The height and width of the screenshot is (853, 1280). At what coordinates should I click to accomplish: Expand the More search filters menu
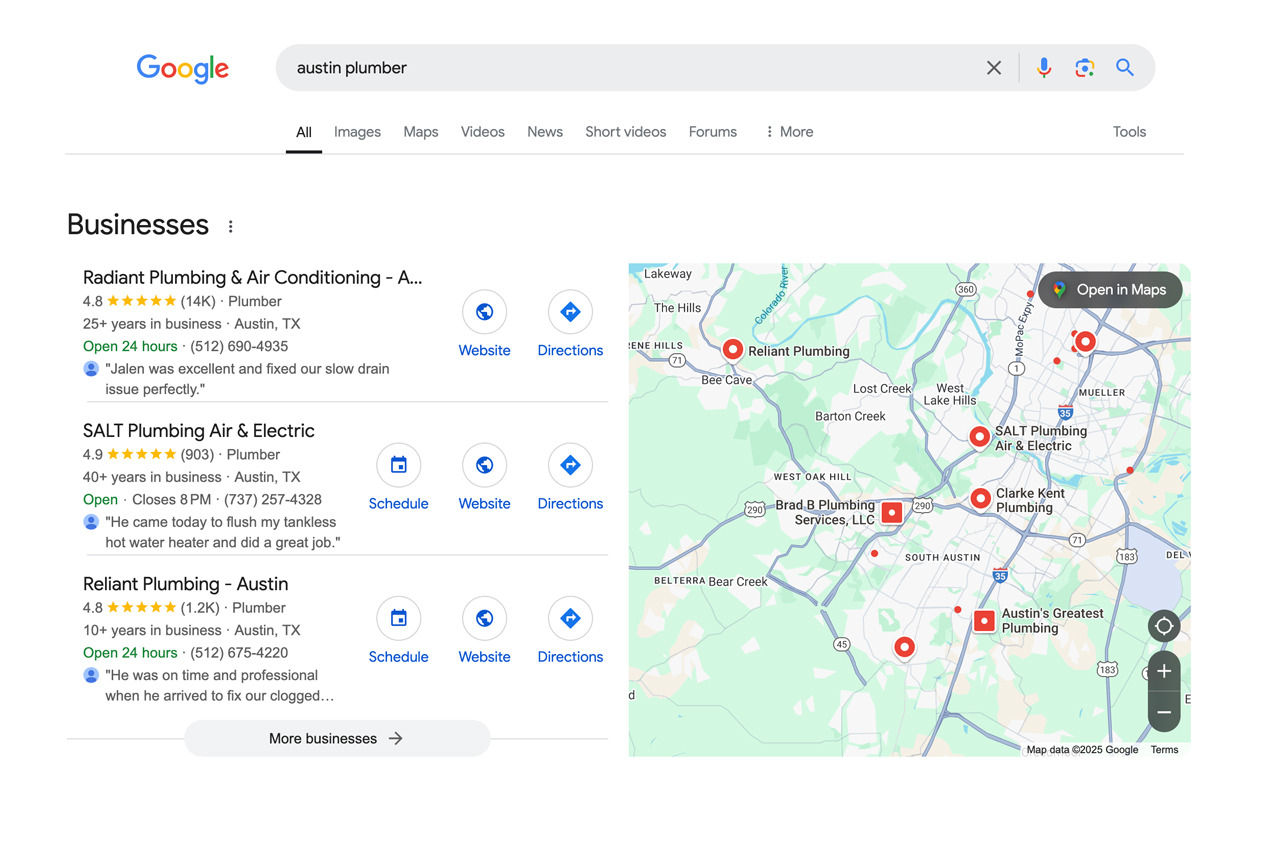pos(789,132)
